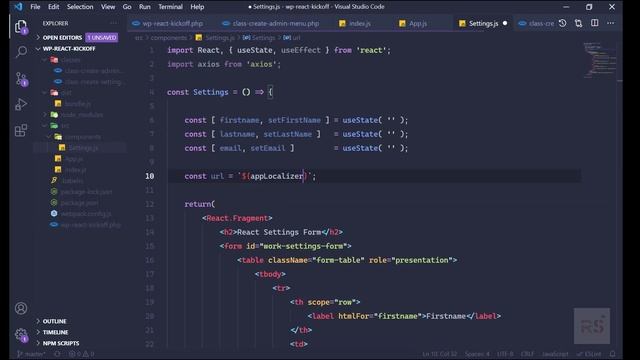Click the line and column indicator in status bar
Screen dimensions: 640x360
[440, 354]
